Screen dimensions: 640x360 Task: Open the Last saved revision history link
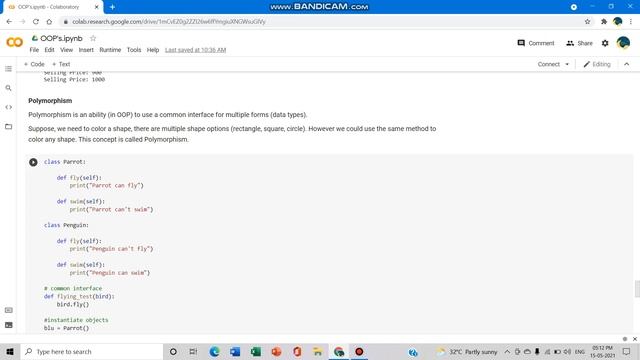pyautogui.click(x=196, y=50)
